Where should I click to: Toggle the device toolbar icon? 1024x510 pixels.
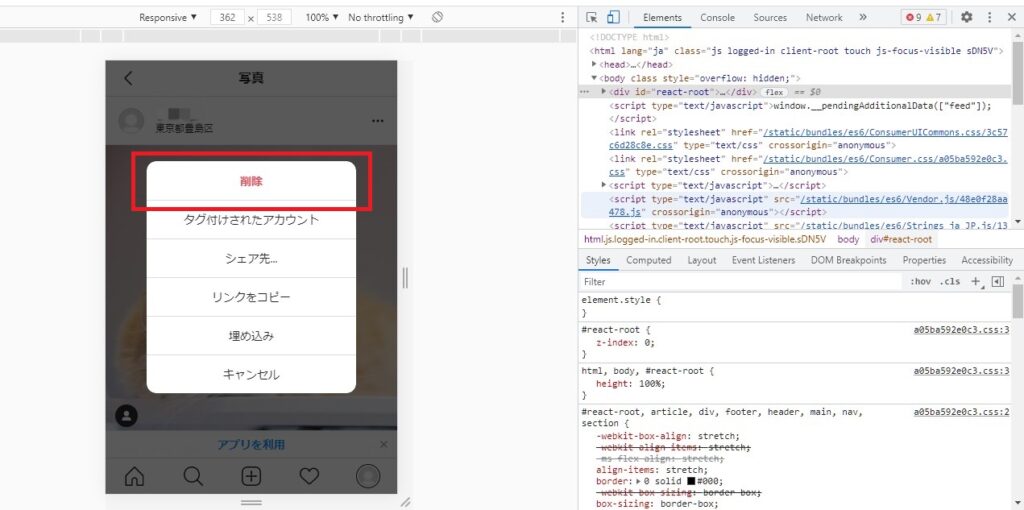point(613,18)
